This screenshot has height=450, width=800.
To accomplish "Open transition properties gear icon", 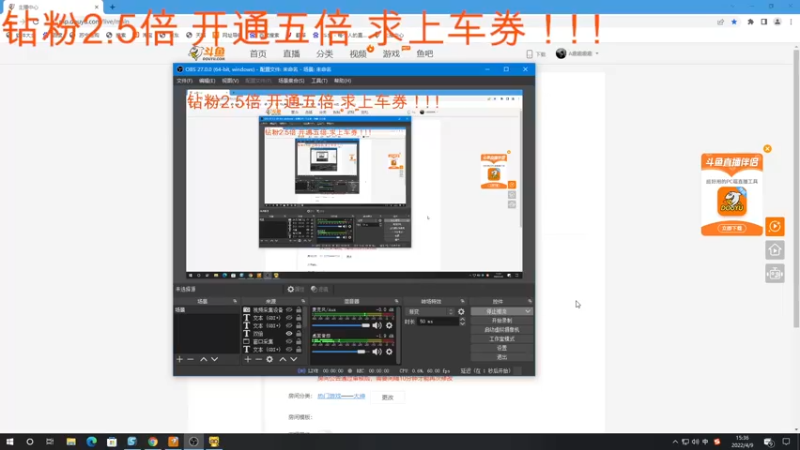I will [461, 312].
